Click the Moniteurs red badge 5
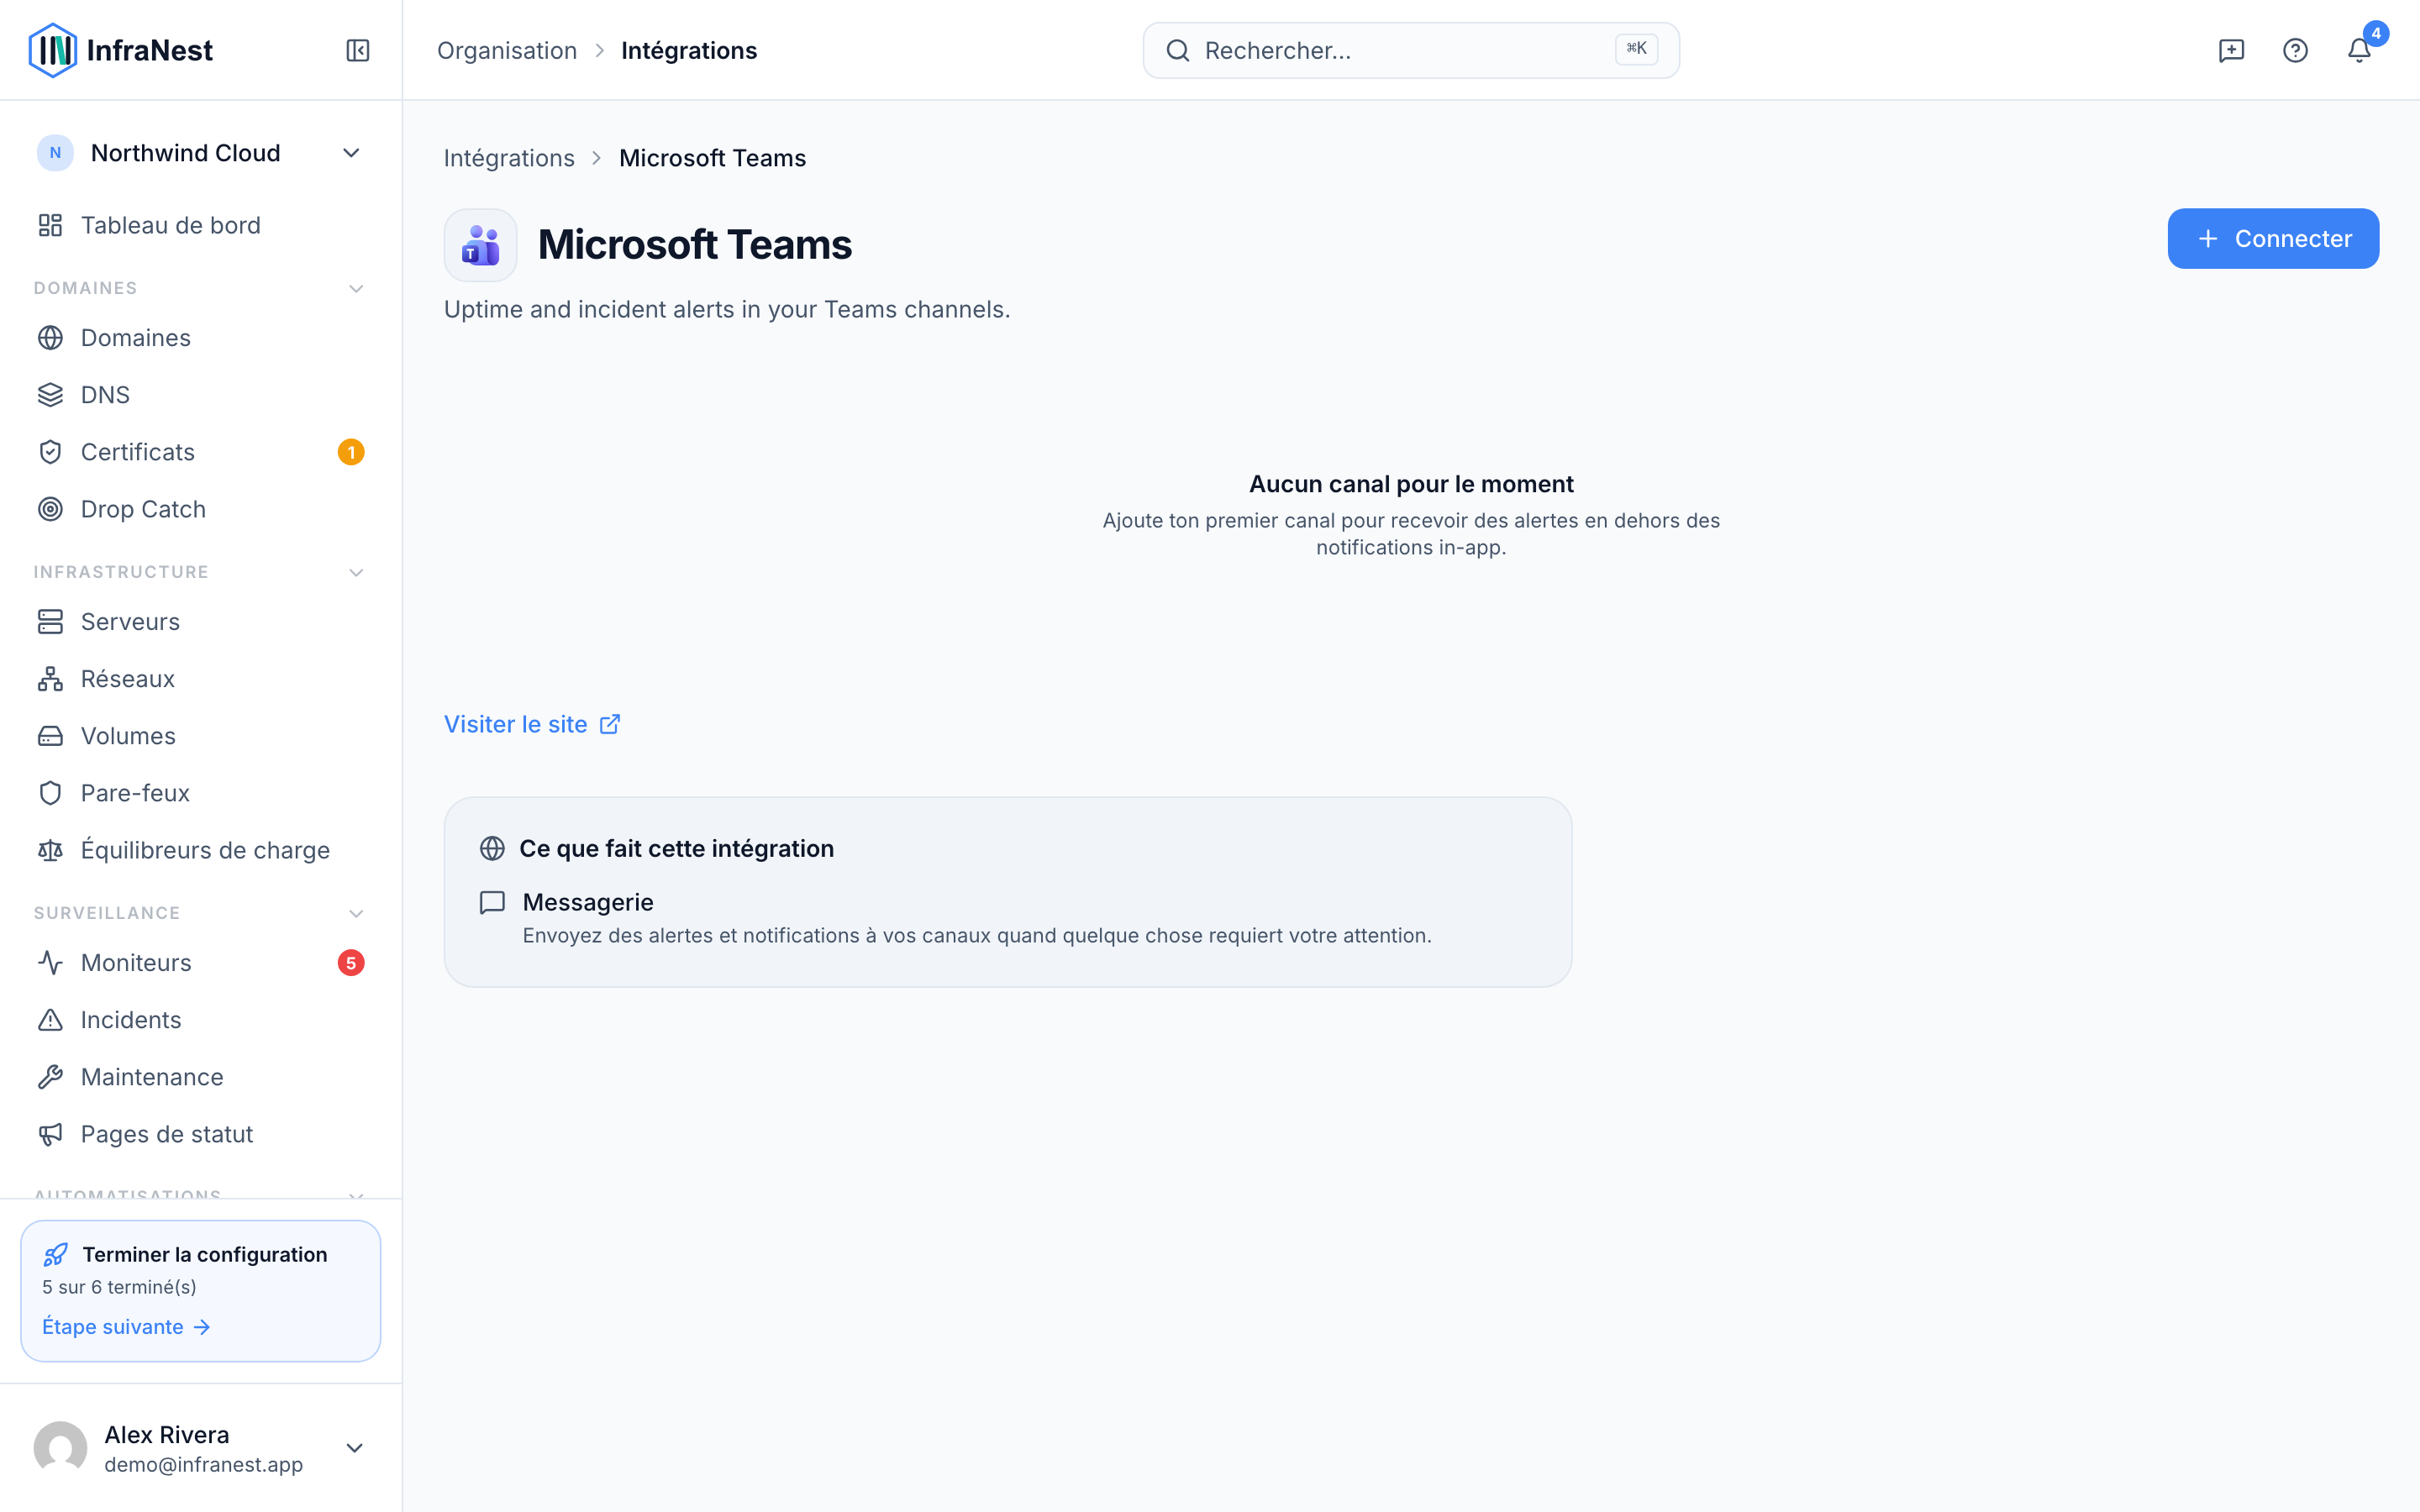 pos(351,963)
